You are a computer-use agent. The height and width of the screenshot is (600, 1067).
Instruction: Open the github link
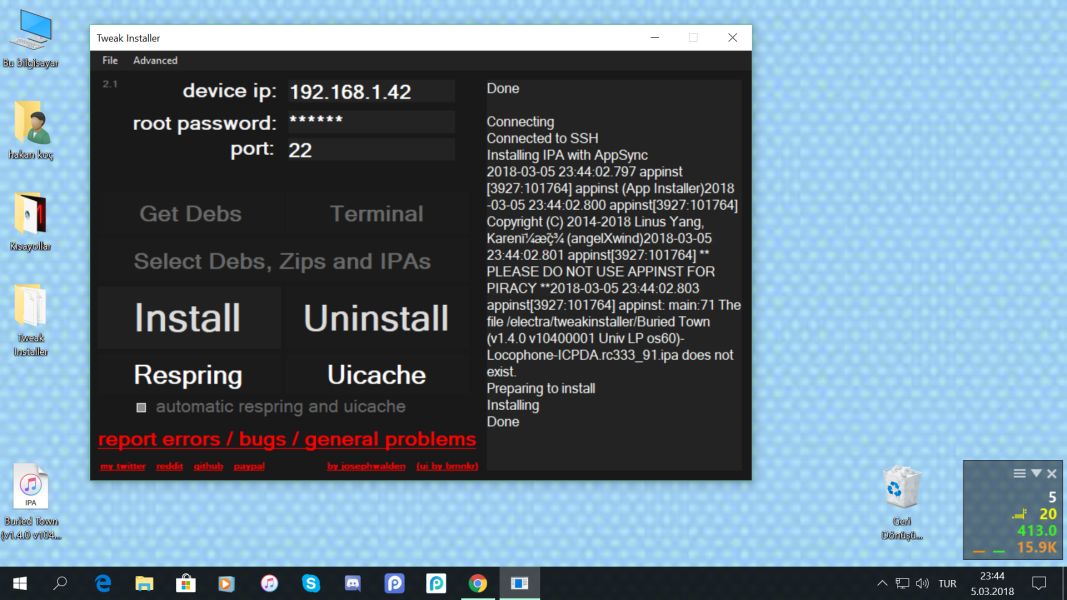(x=208, y=467)
